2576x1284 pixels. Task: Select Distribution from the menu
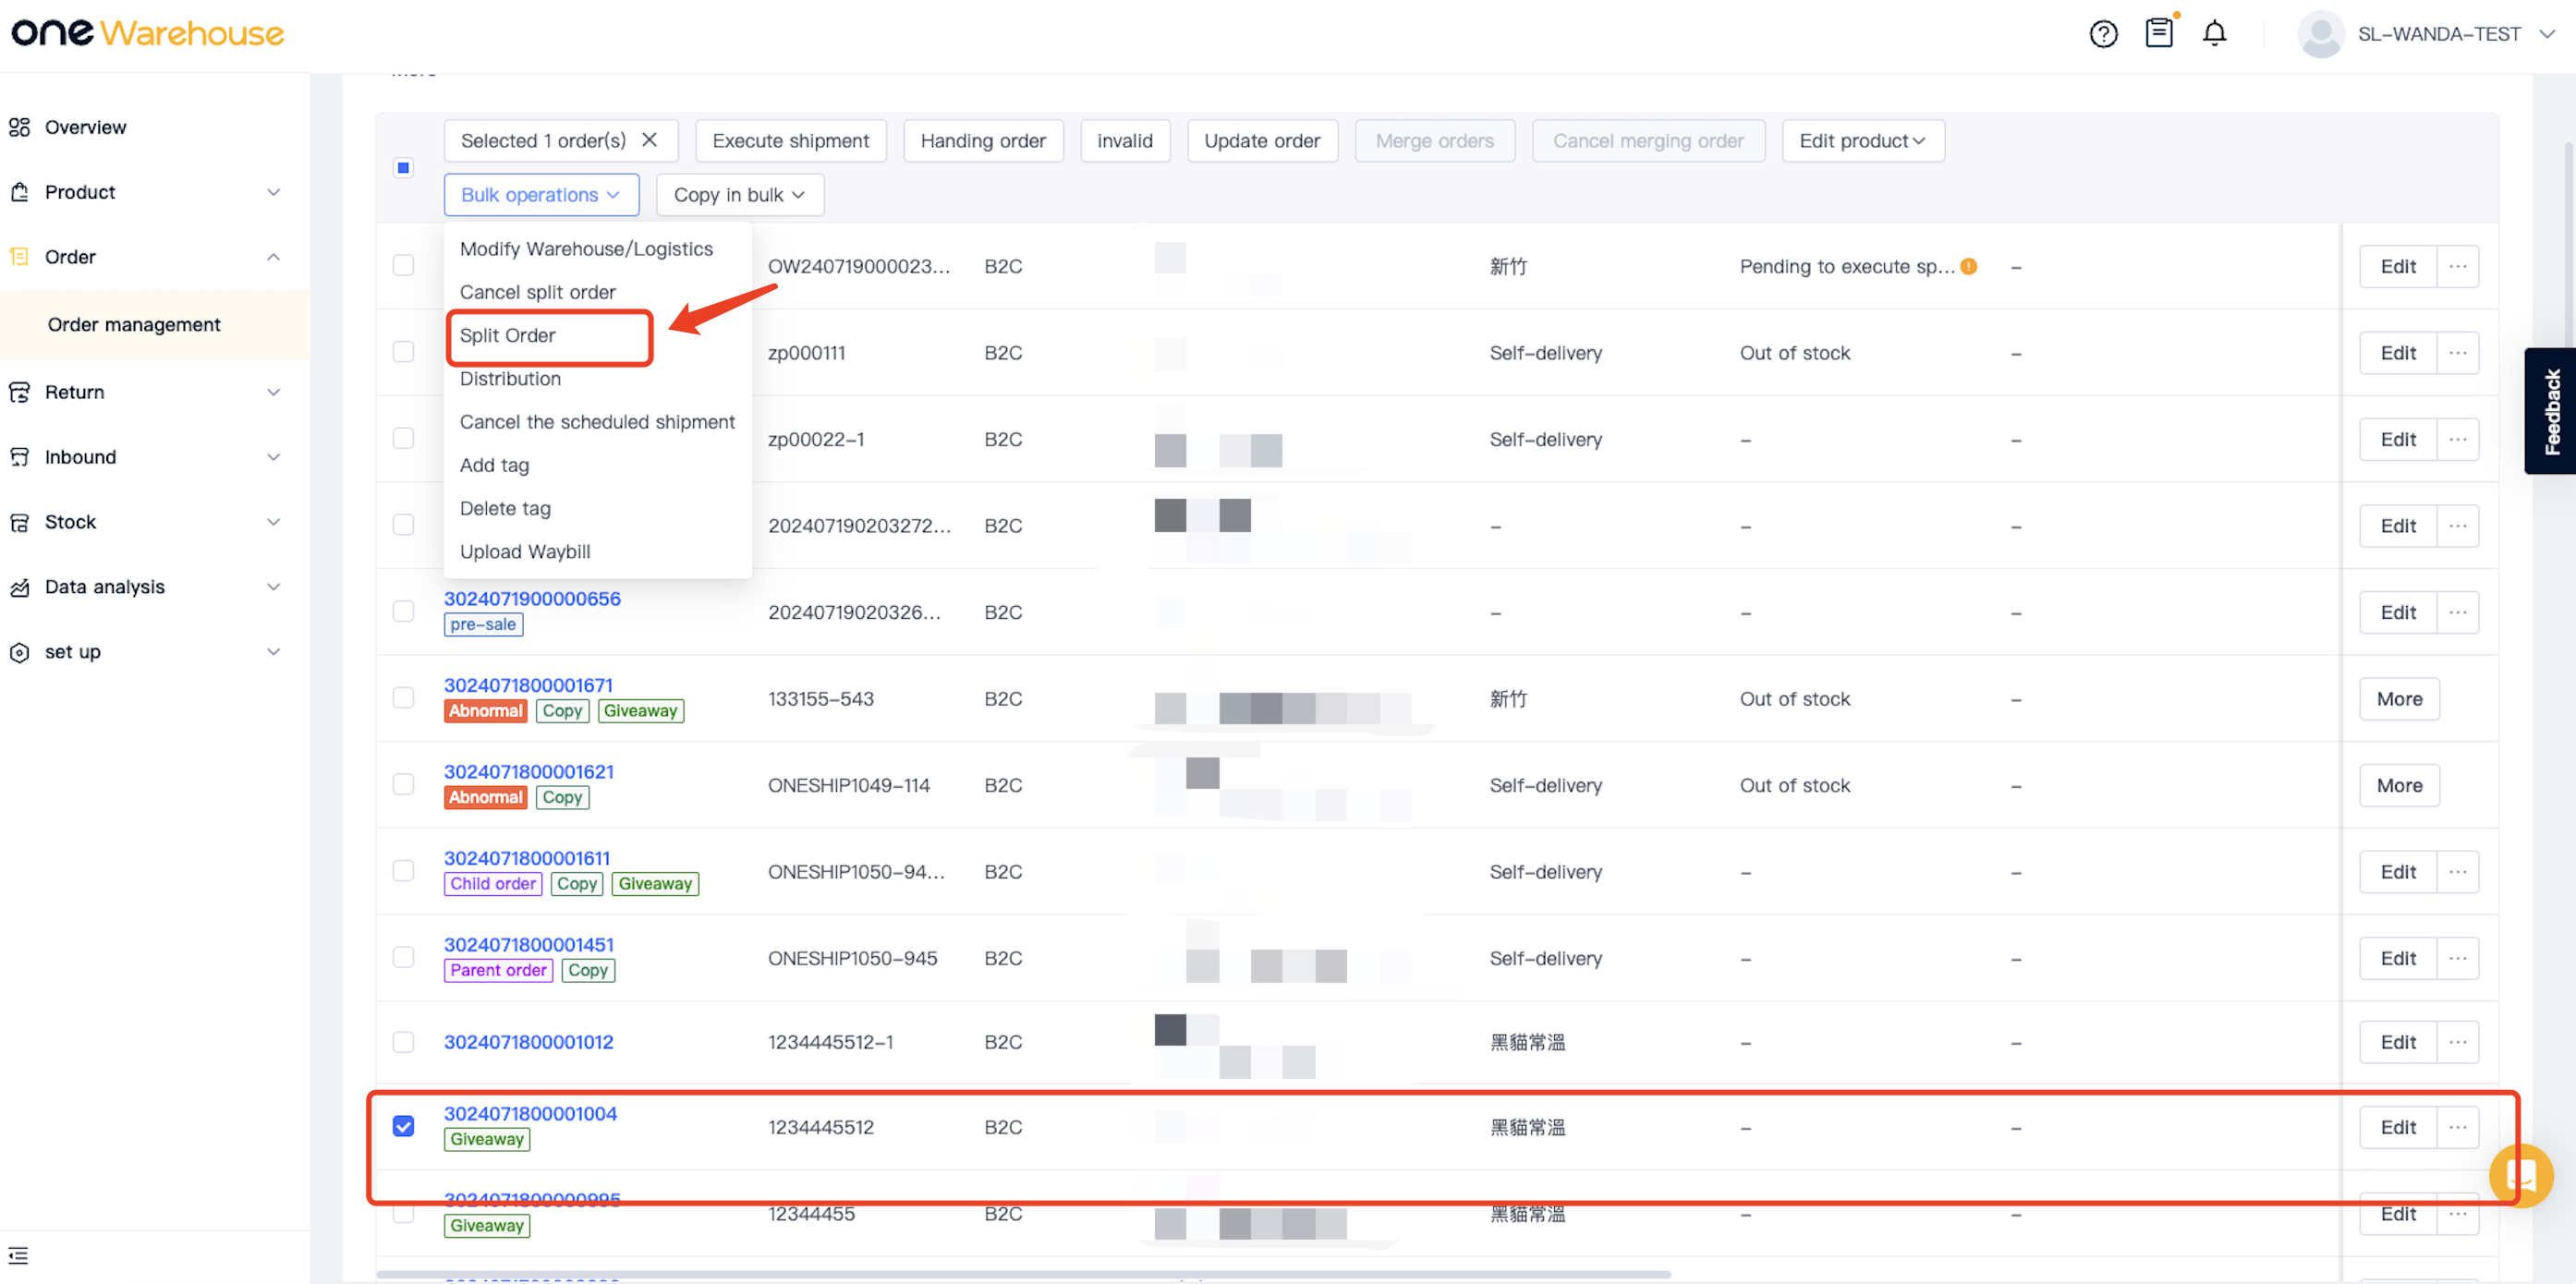(x=510, y=379)
